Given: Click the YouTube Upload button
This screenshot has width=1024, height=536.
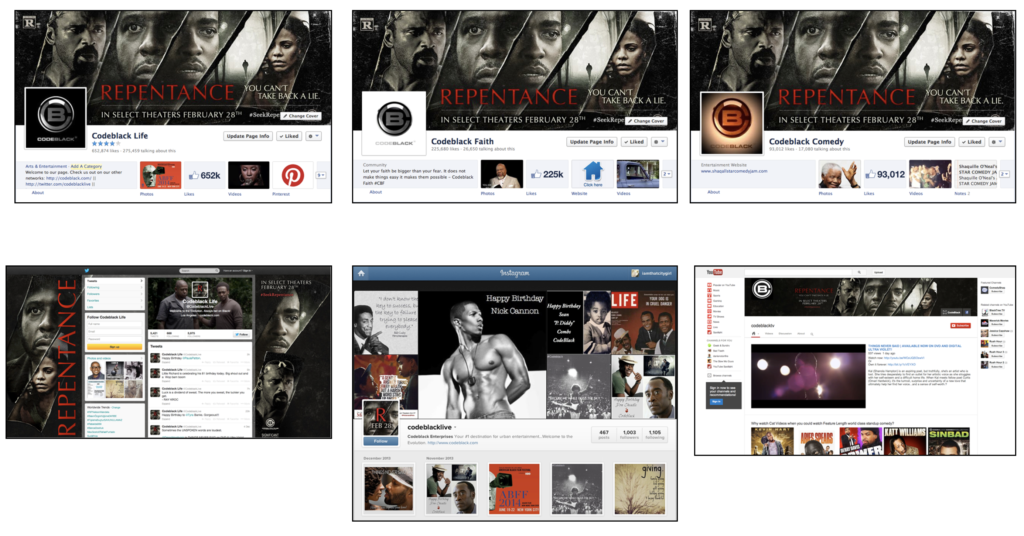Looking at the screenshot, I should click(x=878, y=272).
